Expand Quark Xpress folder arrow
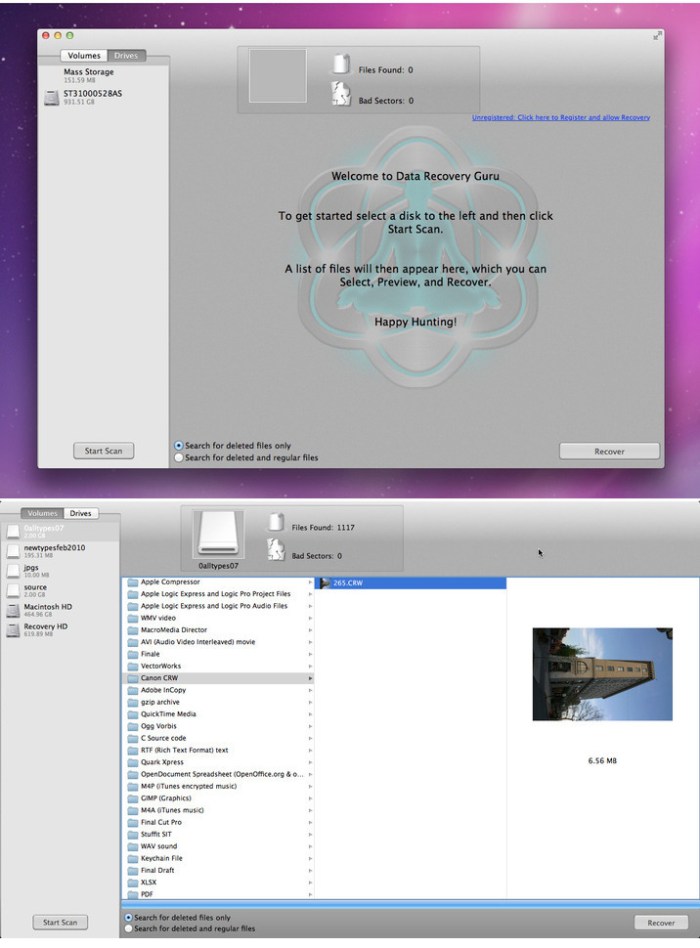 pyautogui.click(x=310, y=762)
